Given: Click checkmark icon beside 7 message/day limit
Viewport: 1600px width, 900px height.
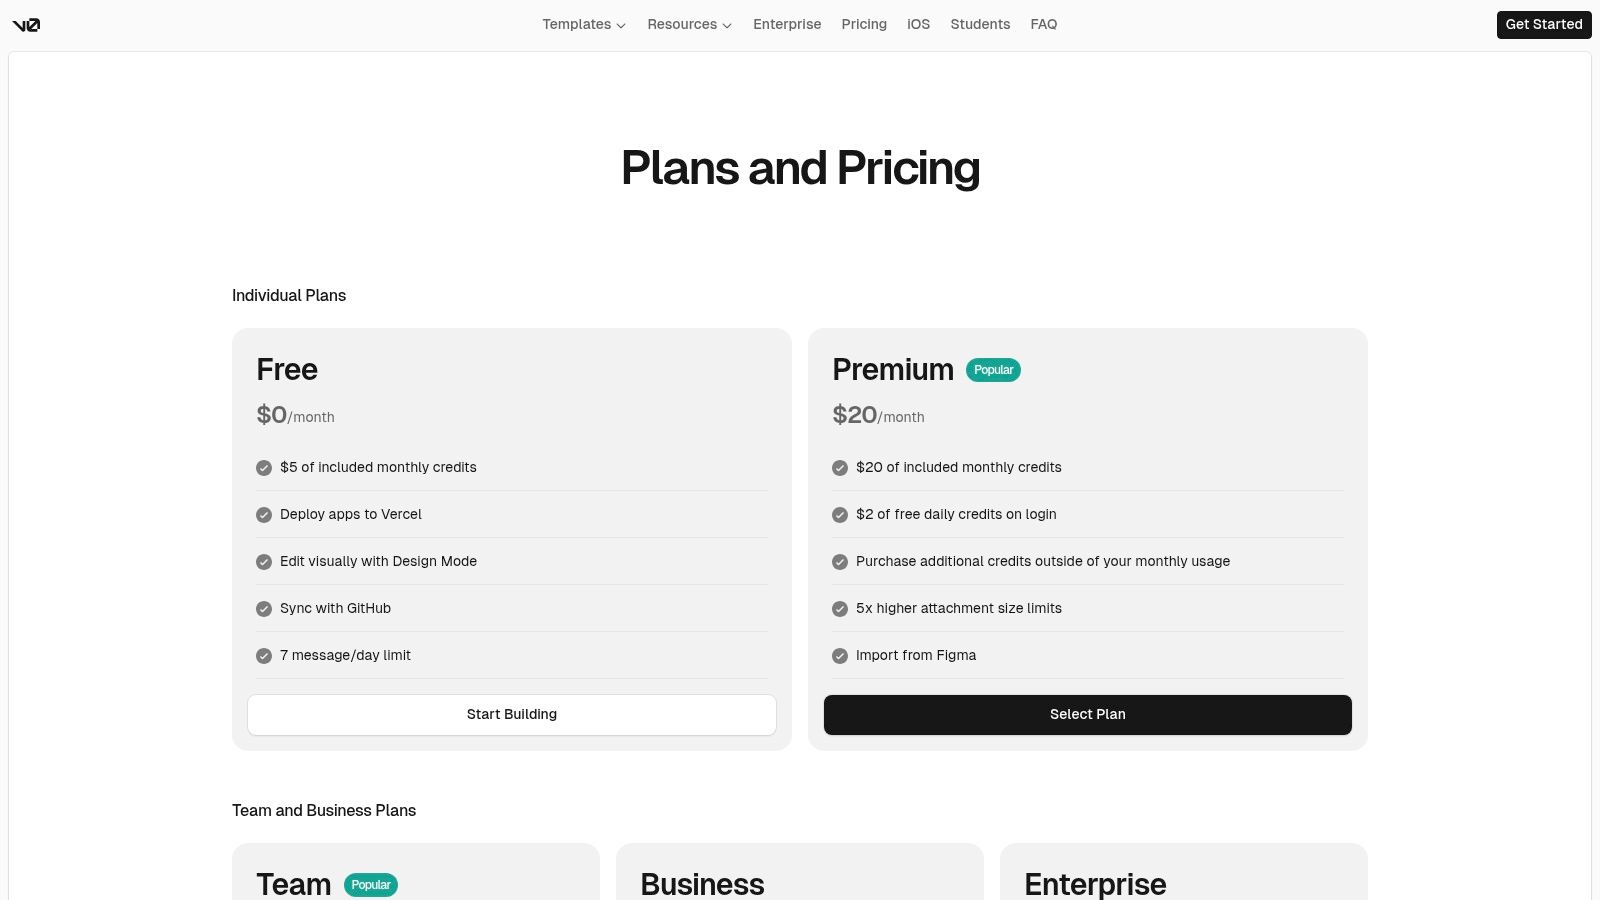Looking at the screenshot, I should [x=264, y=656].
